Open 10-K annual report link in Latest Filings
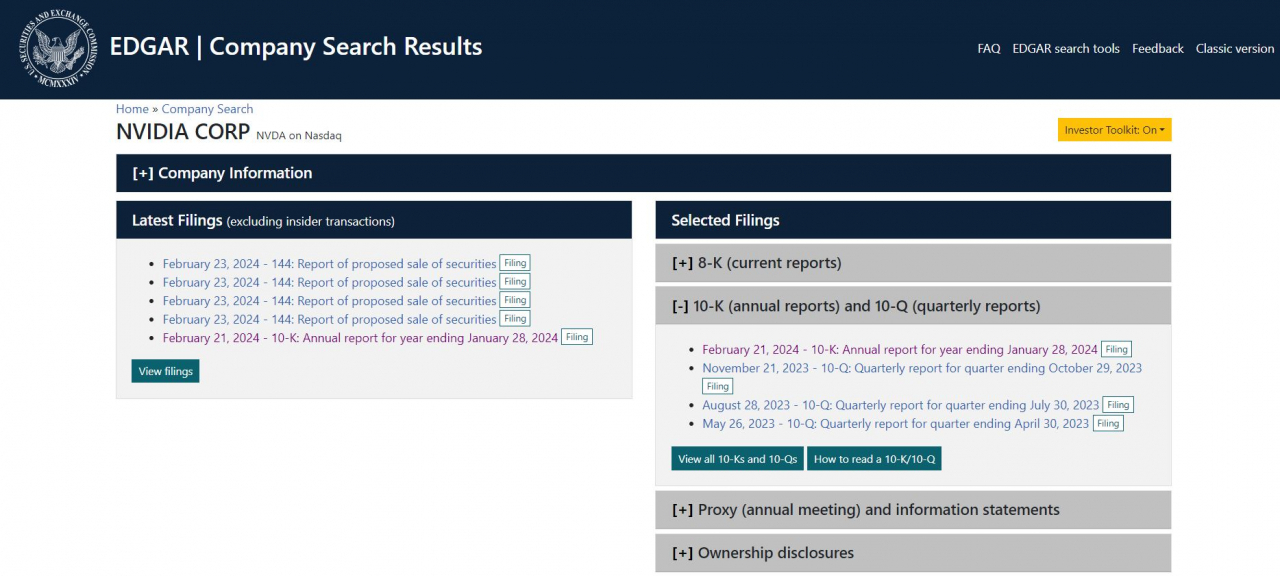The width and height of the screenshot is (1280, 576). pyautogui.click(x=360, y=338)
